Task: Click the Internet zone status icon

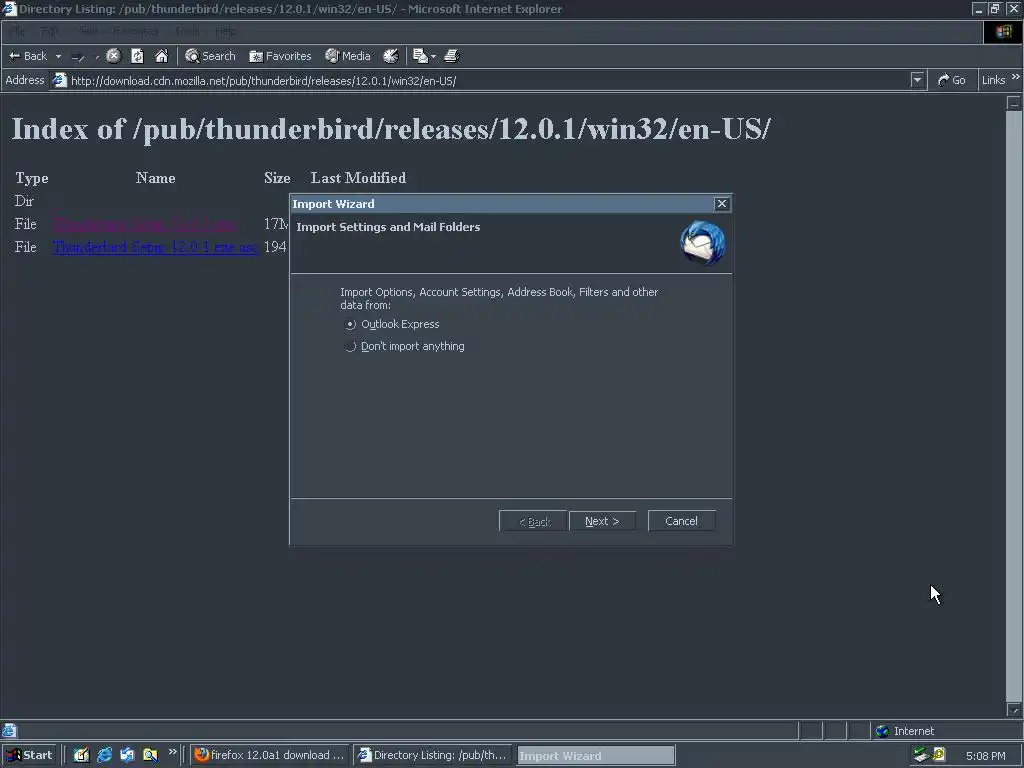Action: 882,731
